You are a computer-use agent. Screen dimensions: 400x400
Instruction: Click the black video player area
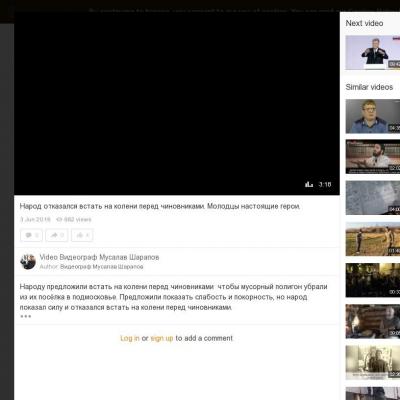[x=177, y=103]
